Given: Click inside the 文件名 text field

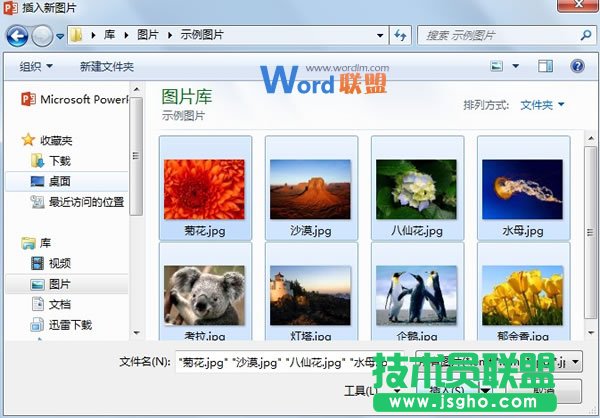Looking at the screenshot, I should [290, 362].
